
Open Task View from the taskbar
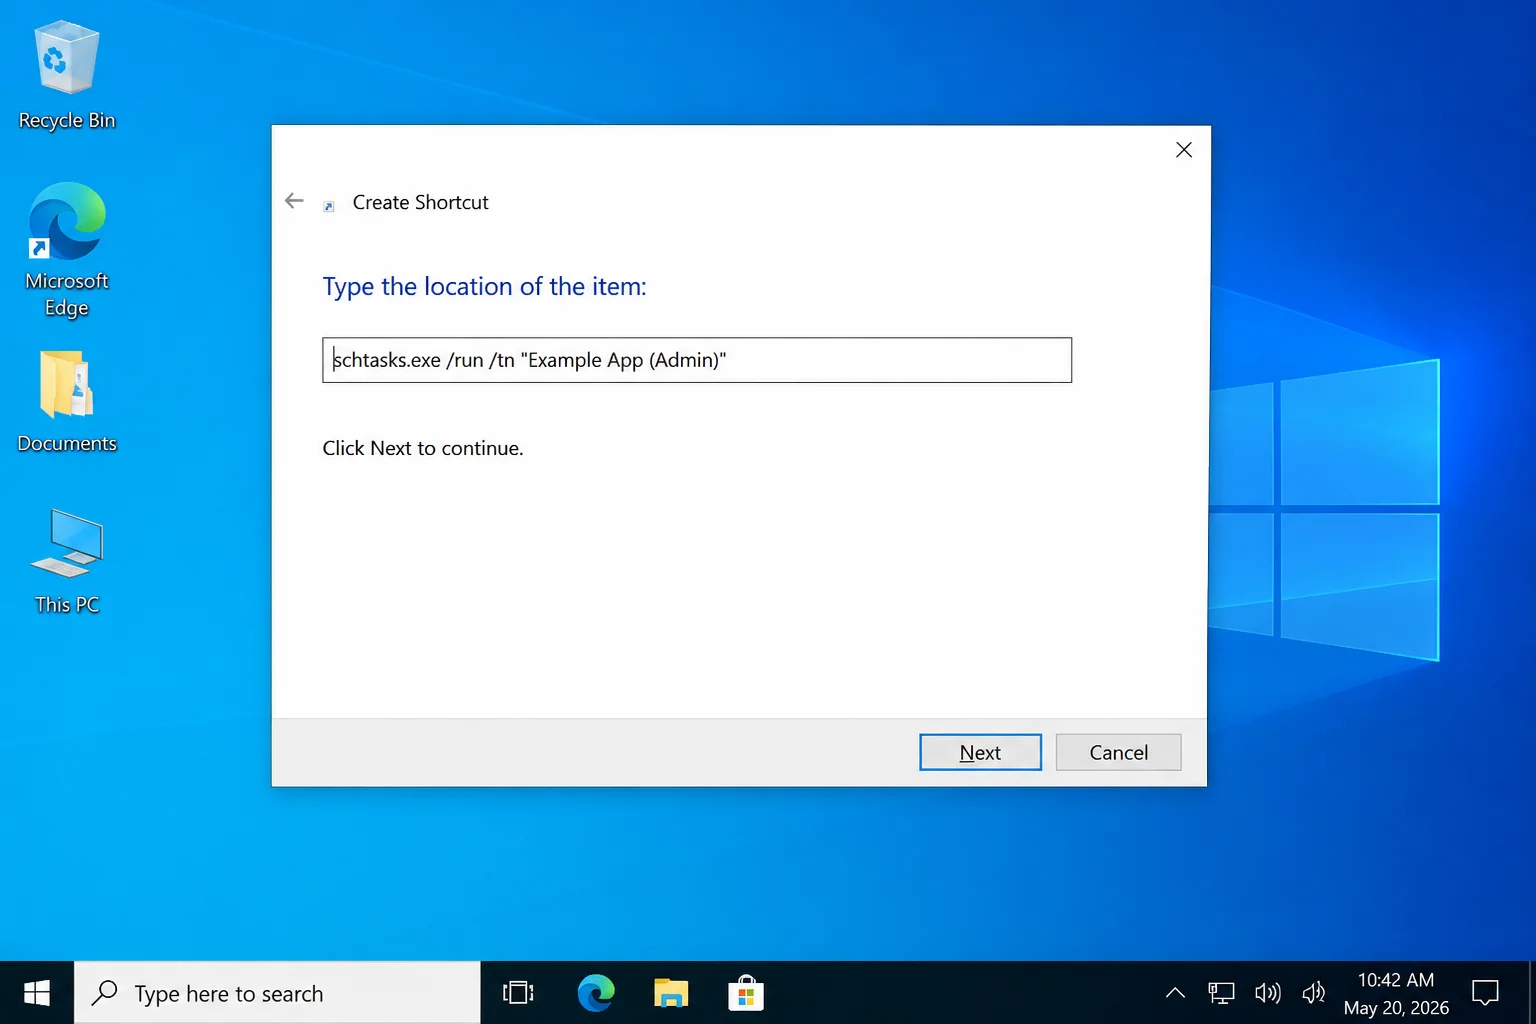(518, 993)
